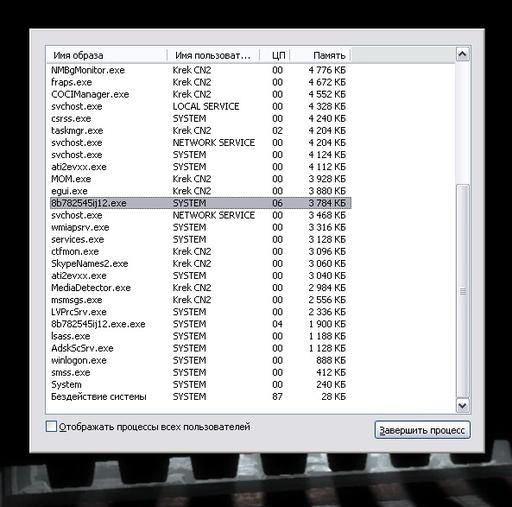Click the Завершить процесс button
512x507 pixels.
click(x=422, y=430)
